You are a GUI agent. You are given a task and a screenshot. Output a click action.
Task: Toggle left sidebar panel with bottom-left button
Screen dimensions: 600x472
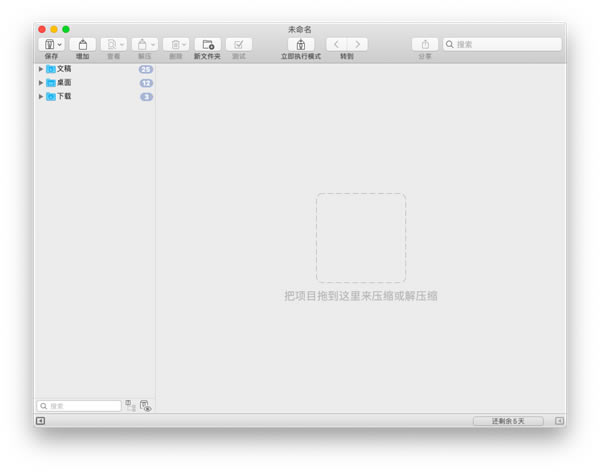click(x=40, y=421)
